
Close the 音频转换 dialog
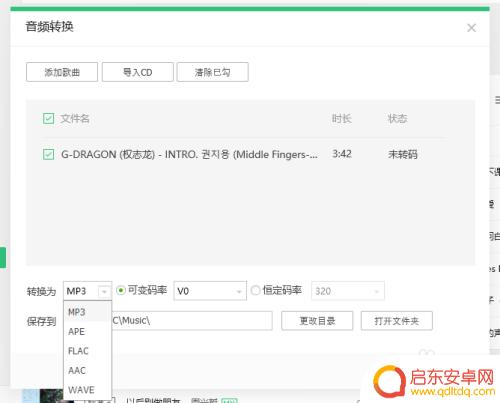coord(471,28)
